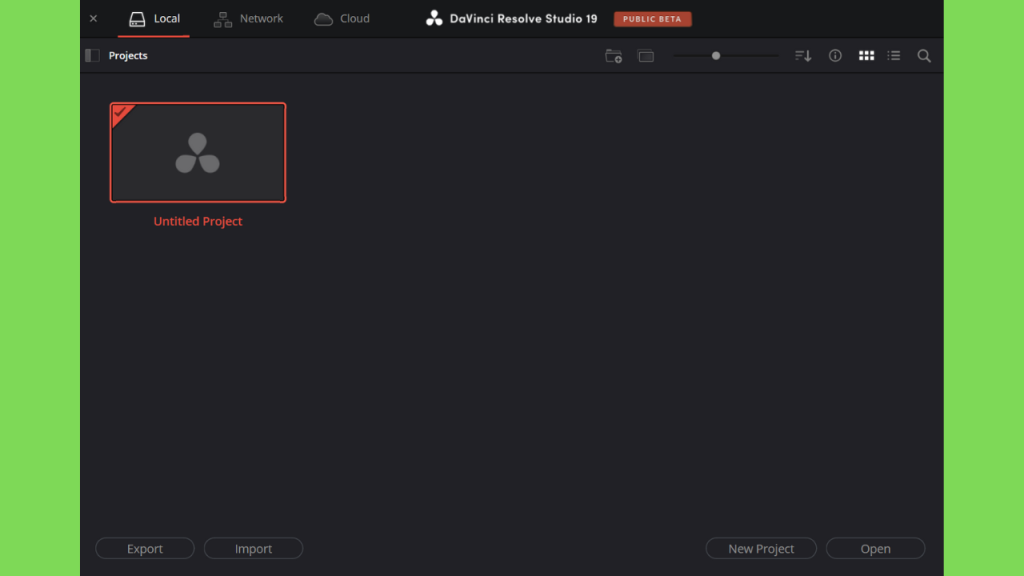Open the sort order options
The width and height of the screenshot is (1024, 576).
[x=803, y=56]
